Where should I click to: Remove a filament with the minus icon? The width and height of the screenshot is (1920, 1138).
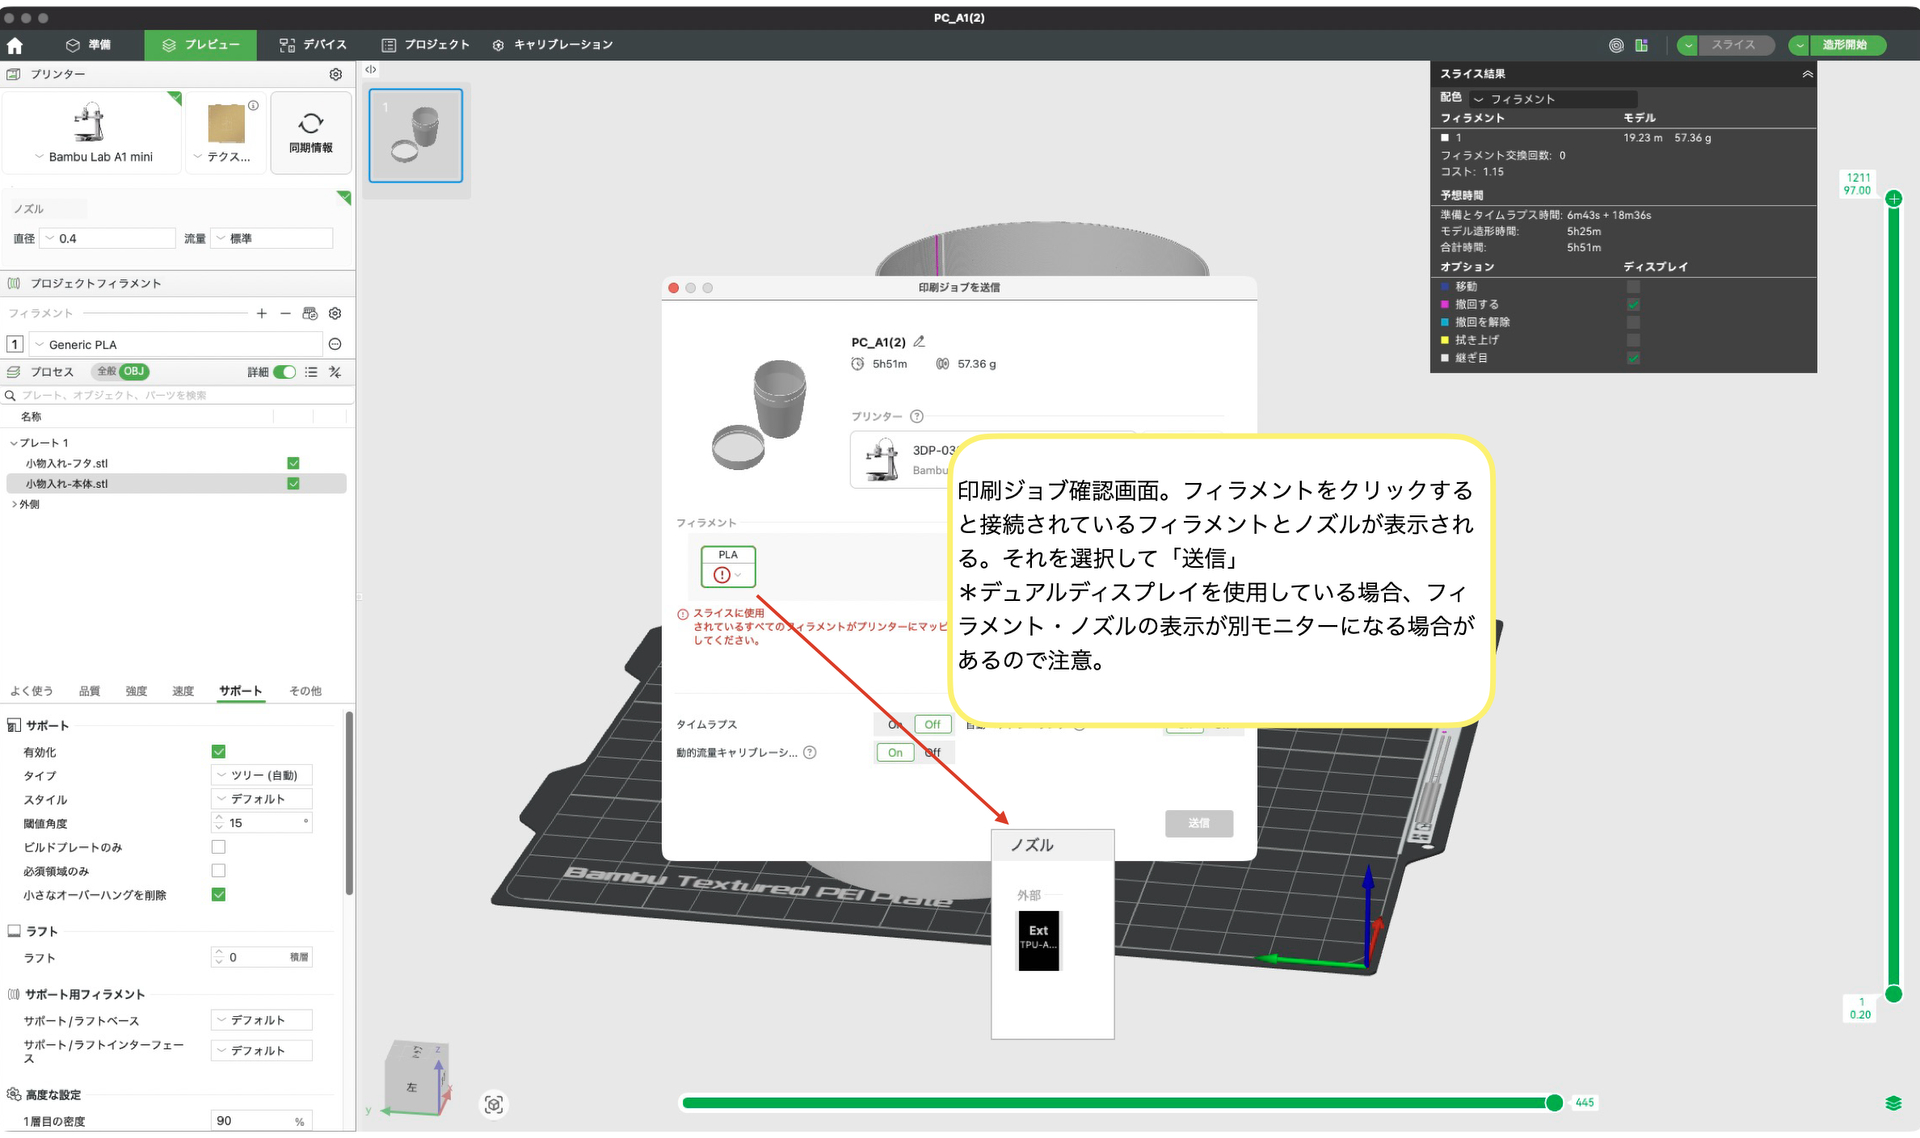286,314
